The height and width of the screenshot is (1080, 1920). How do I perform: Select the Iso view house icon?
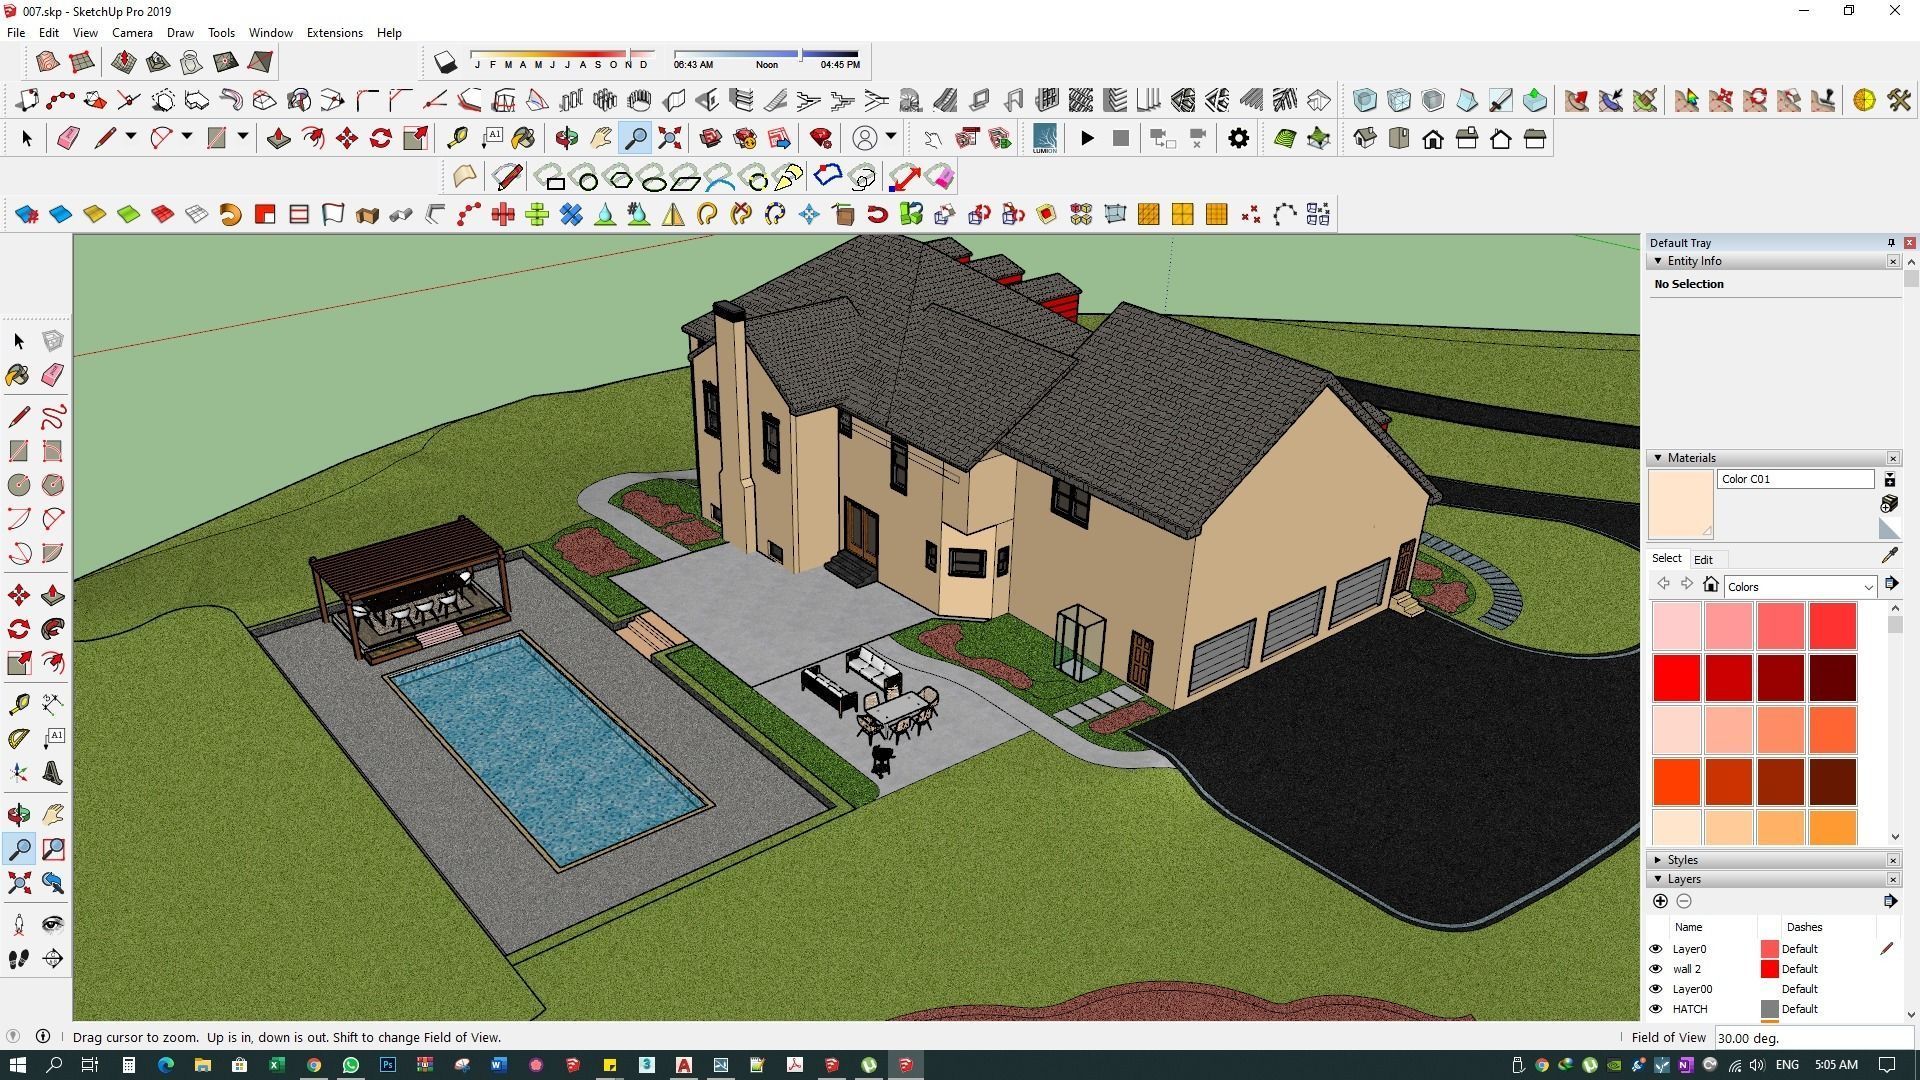coord(1365,138)
